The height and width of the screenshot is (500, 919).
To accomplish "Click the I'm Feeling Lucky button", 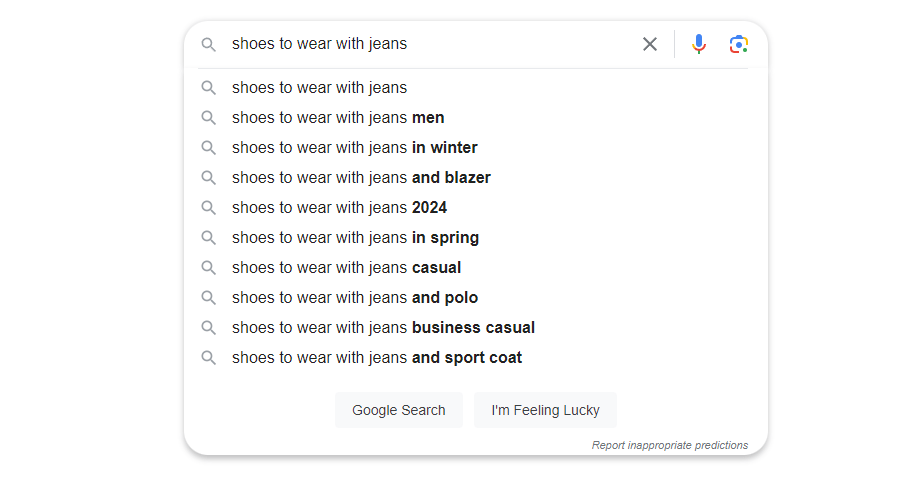I will tap(545, 410).
